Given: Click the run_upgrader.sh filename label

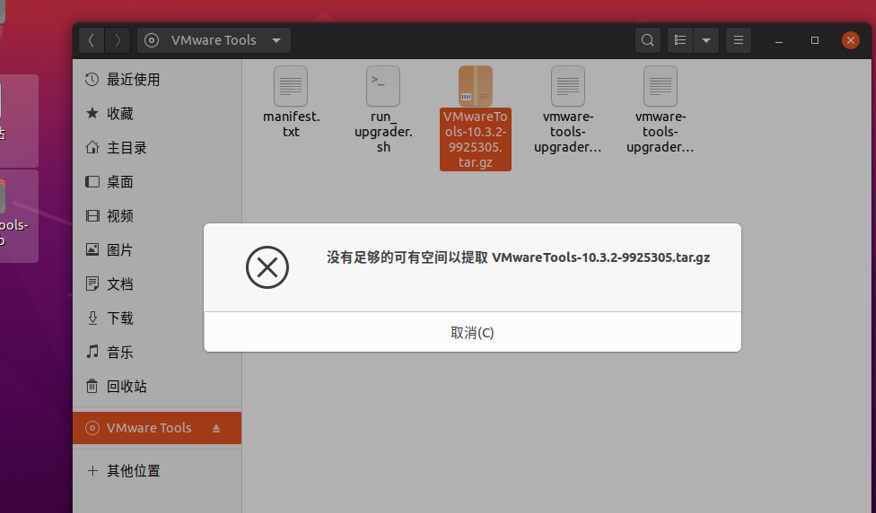Looking at the screenshot, I should click(x=383, y=132).
